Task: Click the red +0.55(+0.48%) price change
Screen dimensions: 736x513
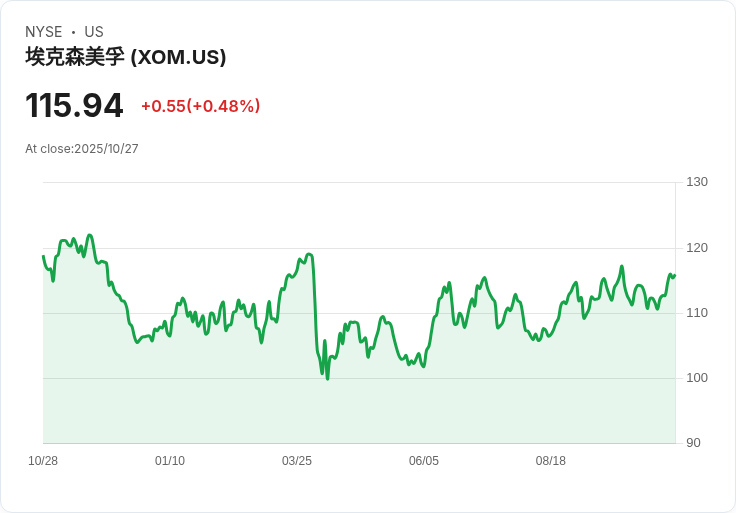Action: click(x=200, y=106)
